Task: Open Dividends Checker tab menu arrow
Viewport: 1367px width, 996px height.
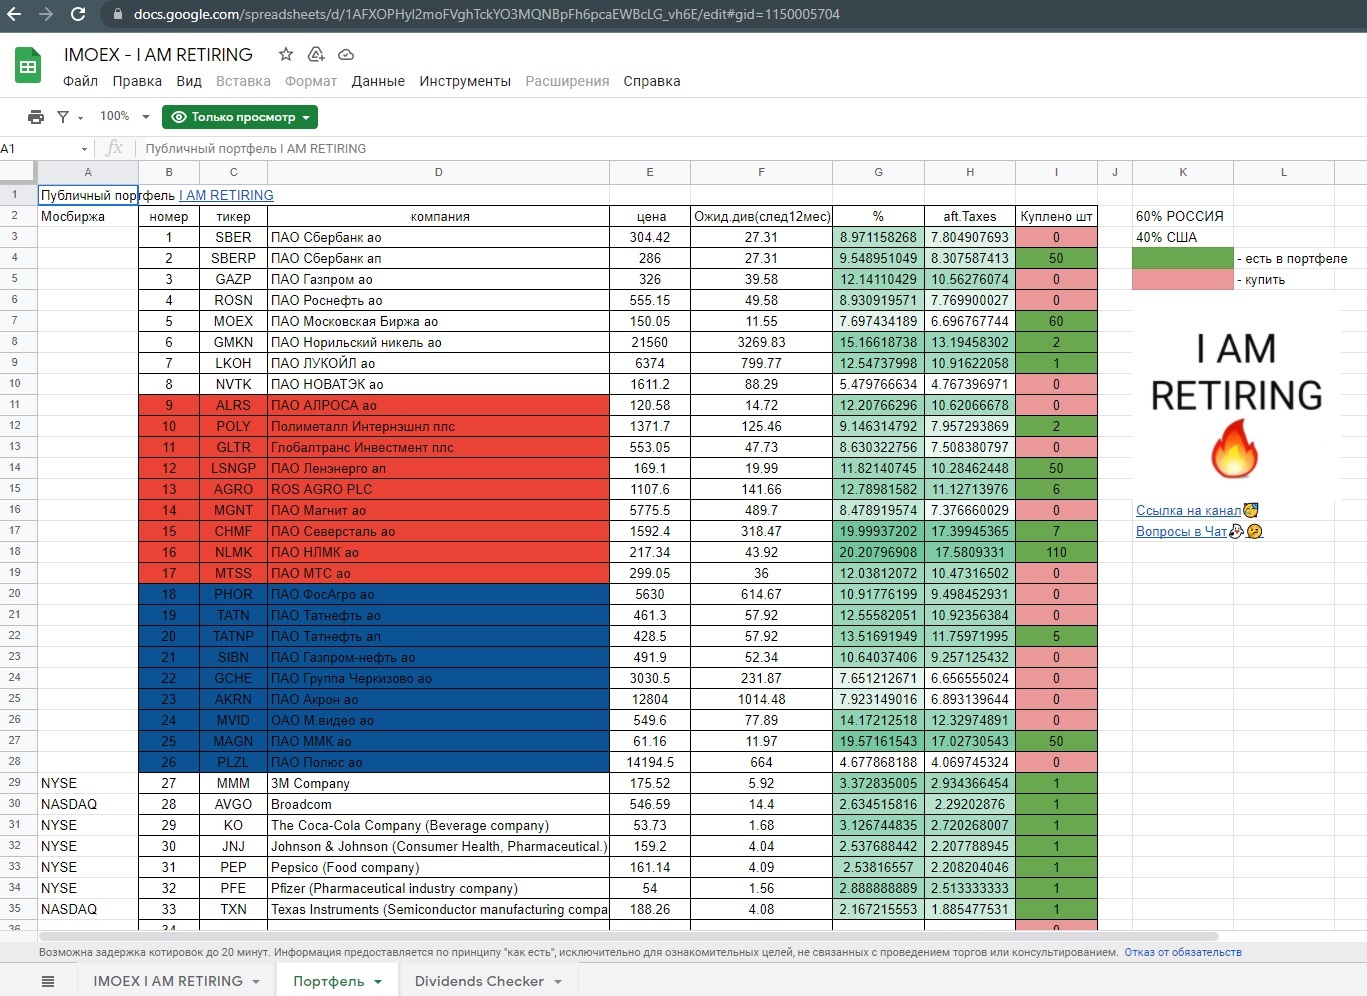Action: pos(557,982)
